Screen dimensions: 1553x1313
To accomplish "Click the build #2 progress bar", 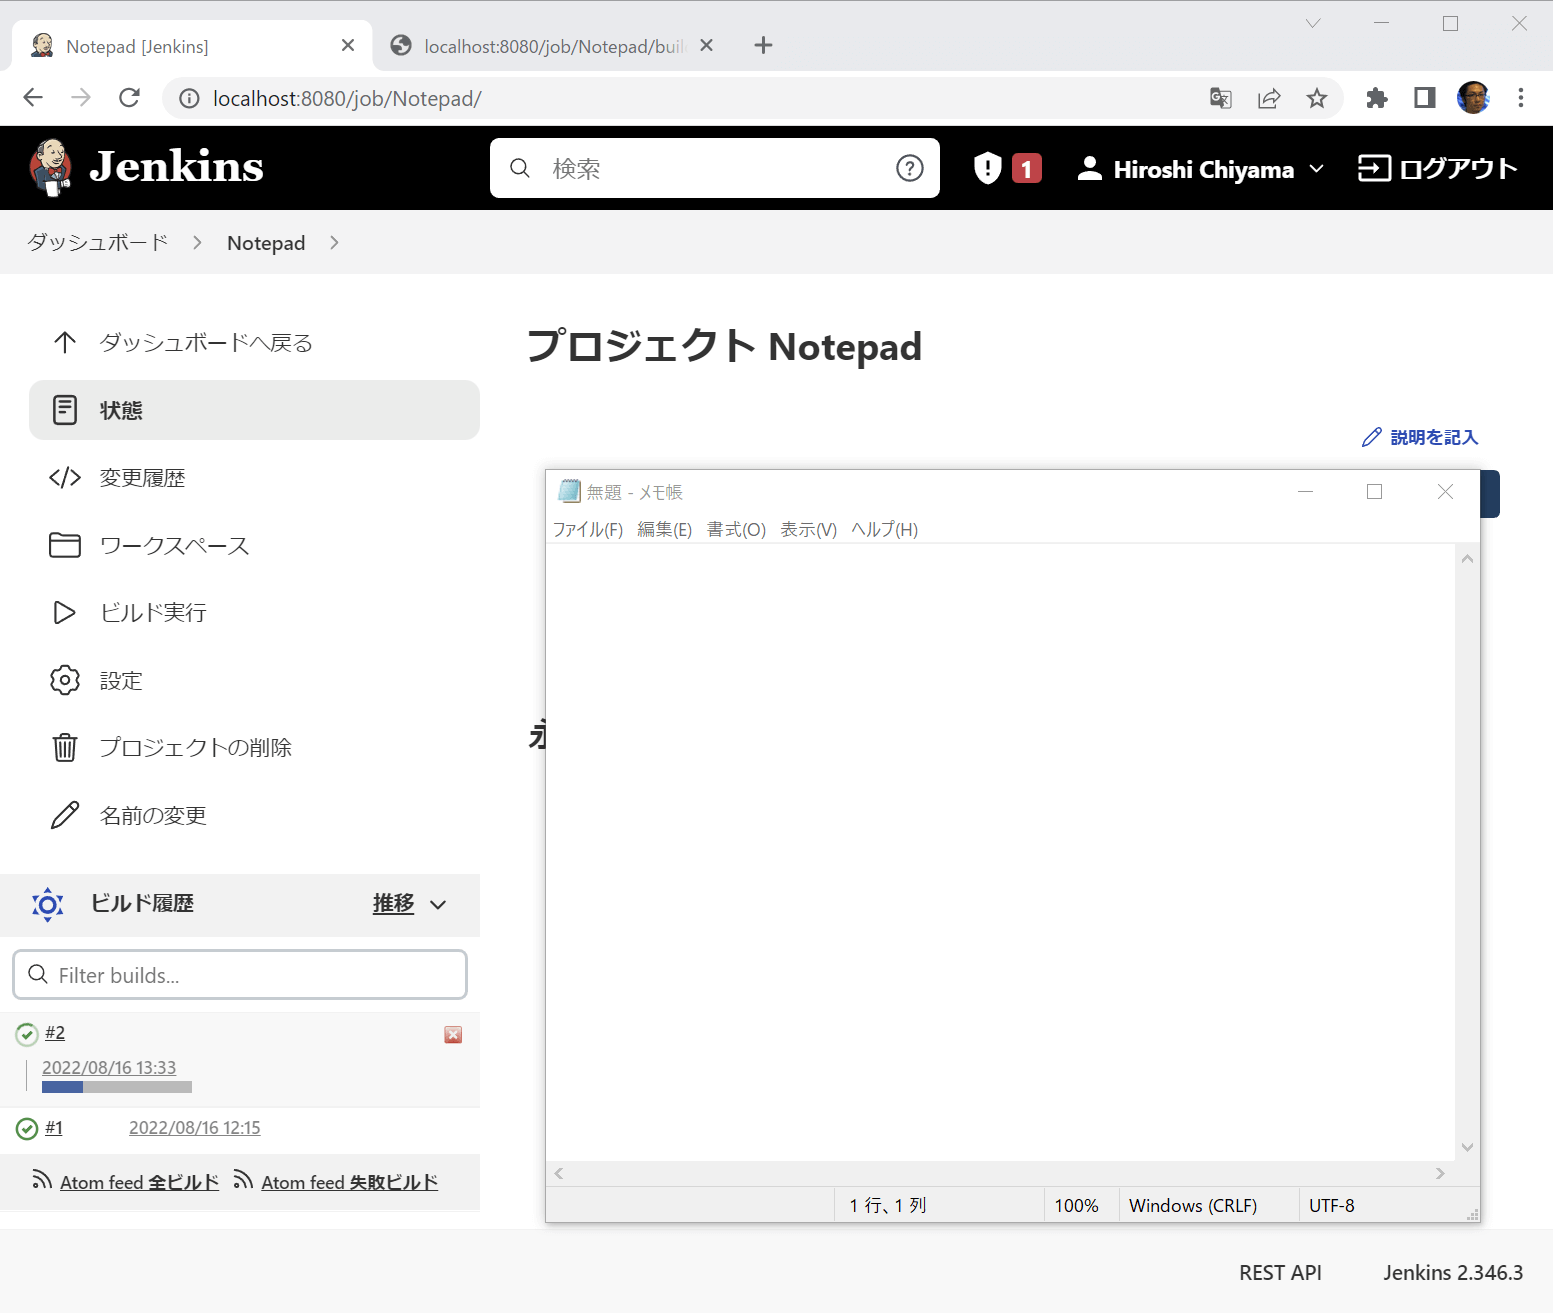I will tap(117, 1087).
